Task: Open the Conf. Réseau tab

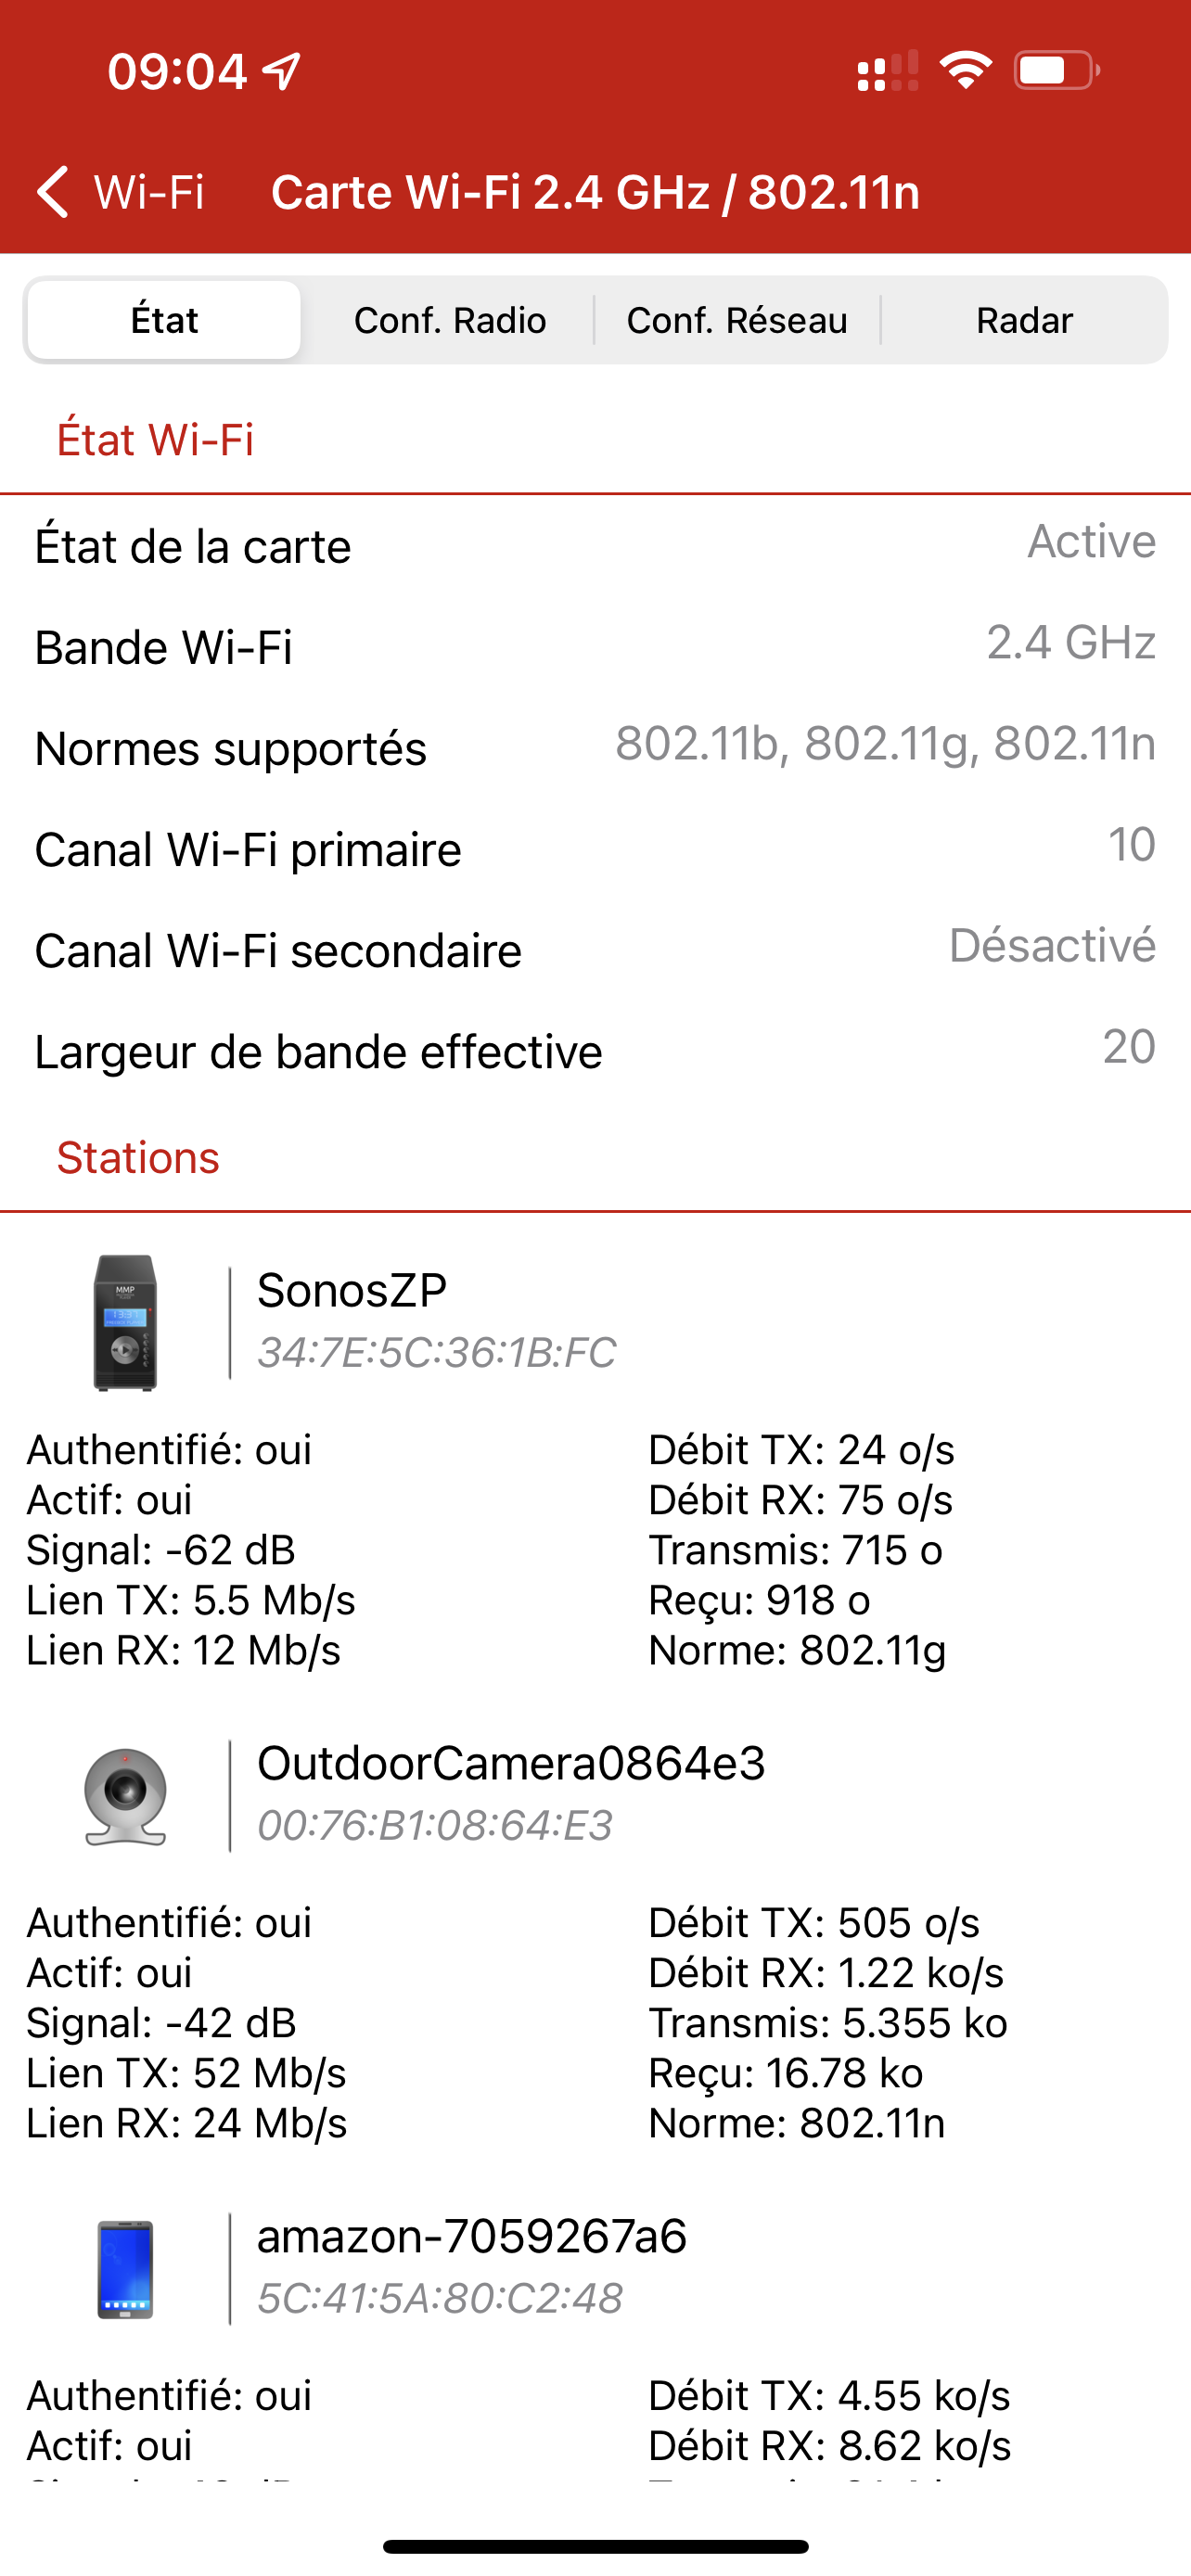Action: pos(737,320)
